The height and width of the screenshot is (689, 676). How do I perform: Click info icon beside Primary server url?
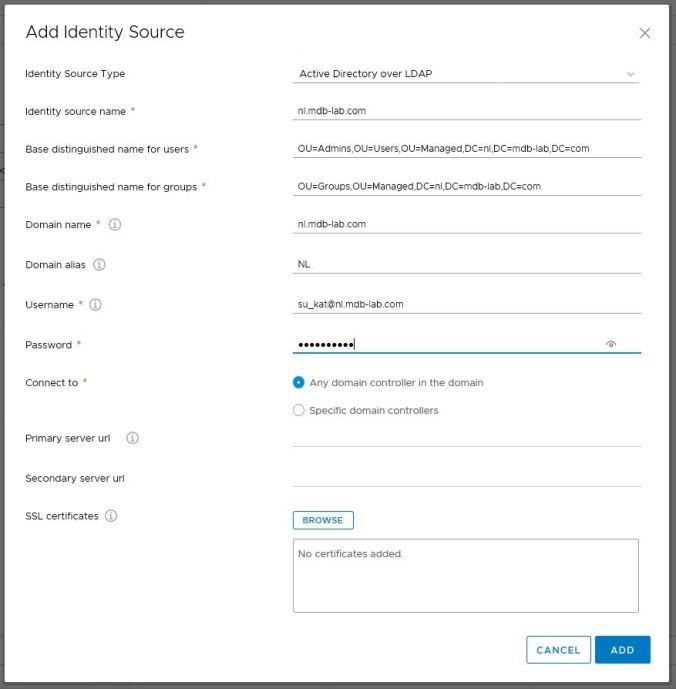(132, 438)
